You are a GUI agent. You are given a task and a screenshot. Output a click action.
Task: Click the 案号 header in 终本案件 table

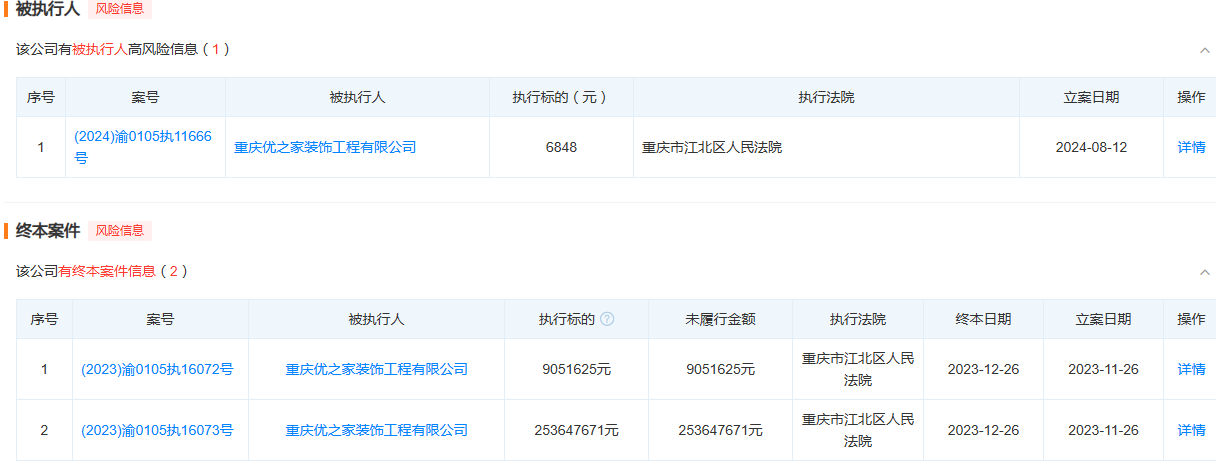160,319
